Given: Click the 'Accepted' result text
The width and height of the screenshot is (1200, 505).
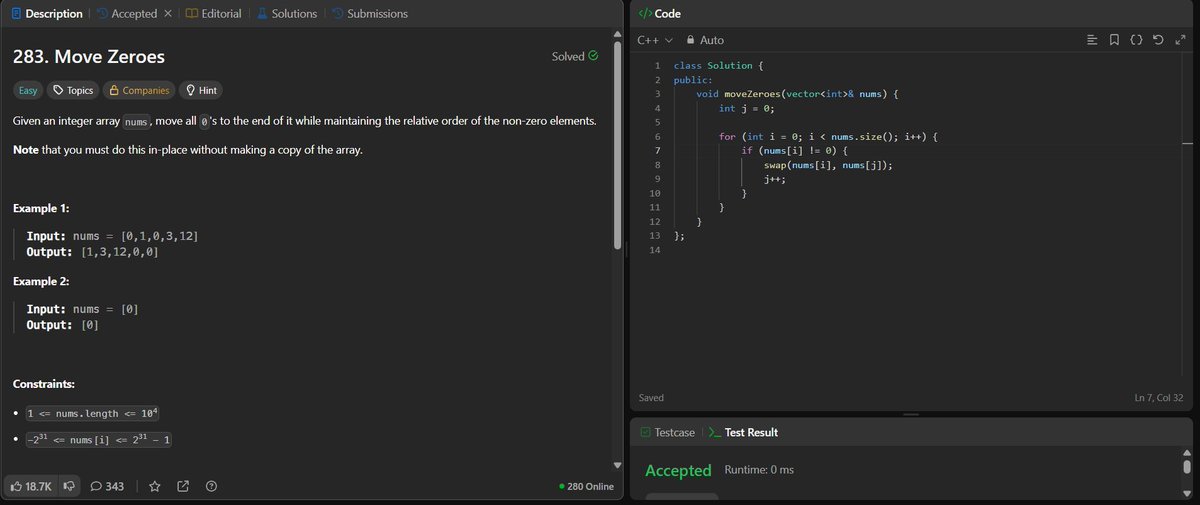Looking at the screenshot, I should 678,470.
